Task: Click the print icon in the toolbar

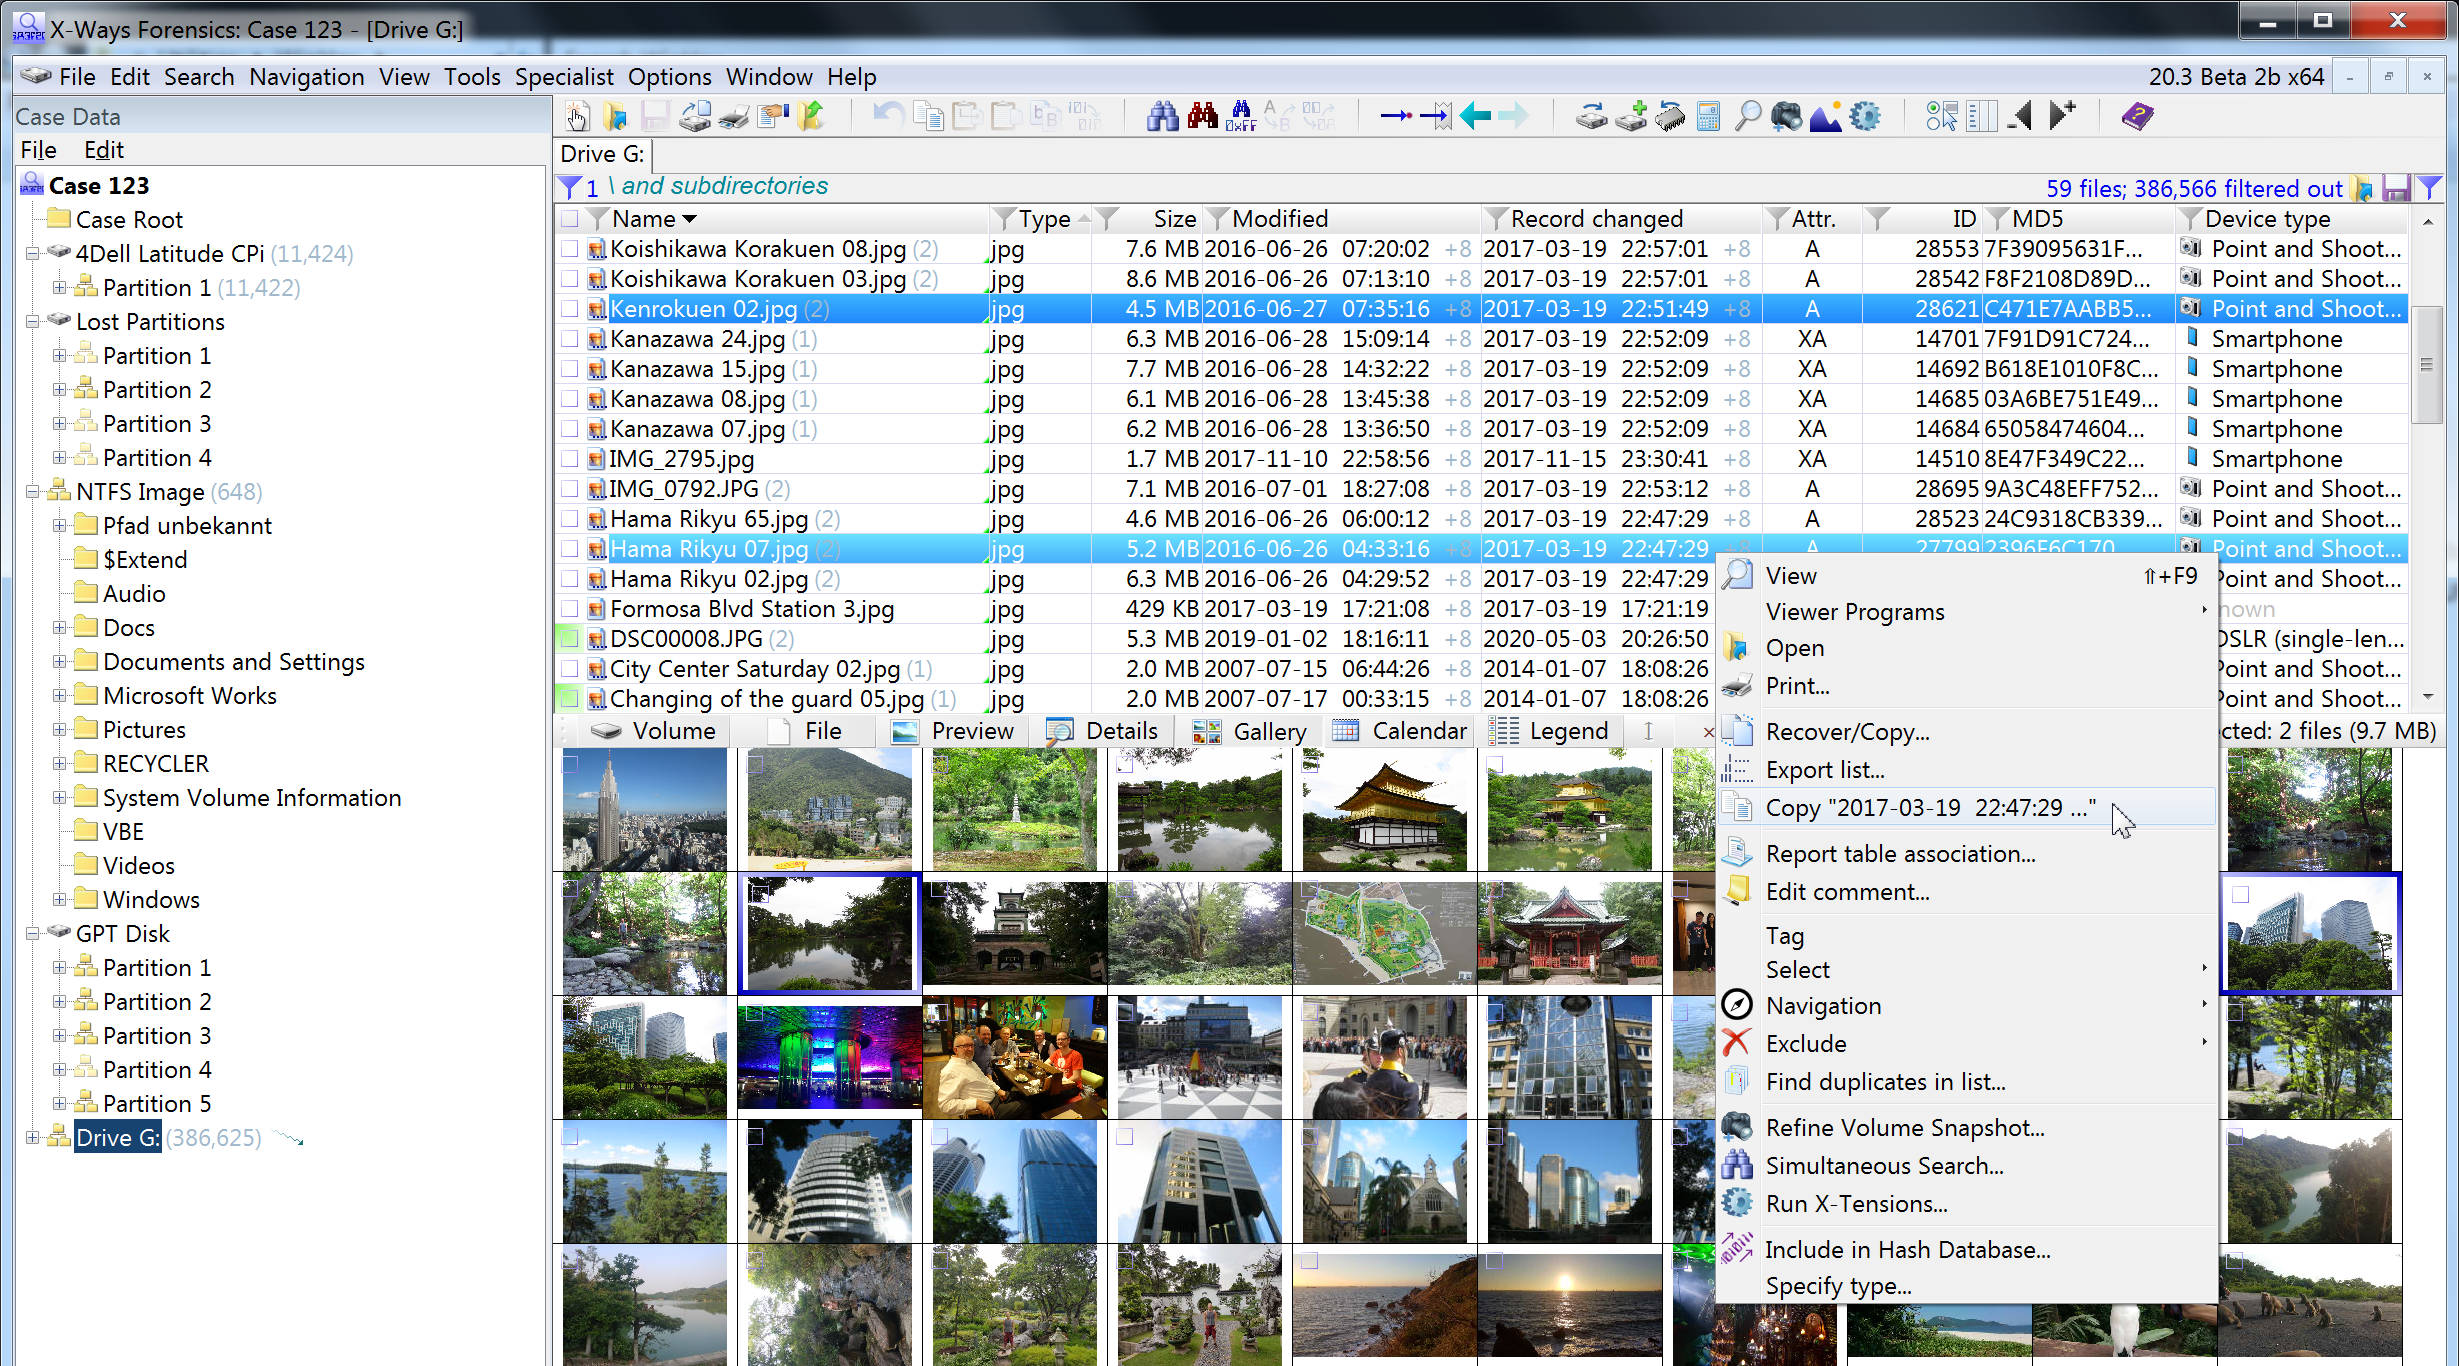Action: pyautogui.click(x=733, y=115)
